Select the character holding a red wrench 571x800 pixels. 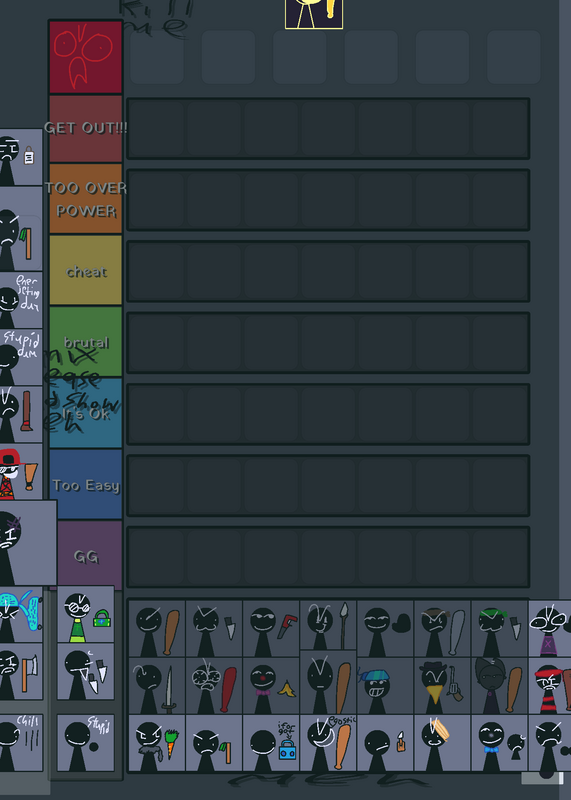click(x=271, y=629)
